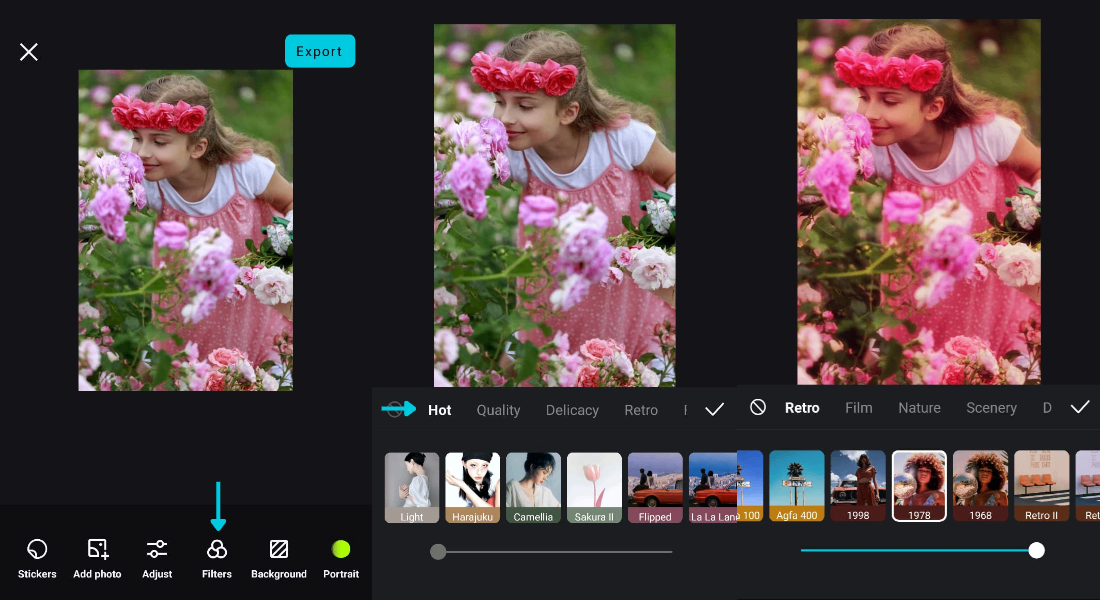Select the Background tool

tap(279, 556)
